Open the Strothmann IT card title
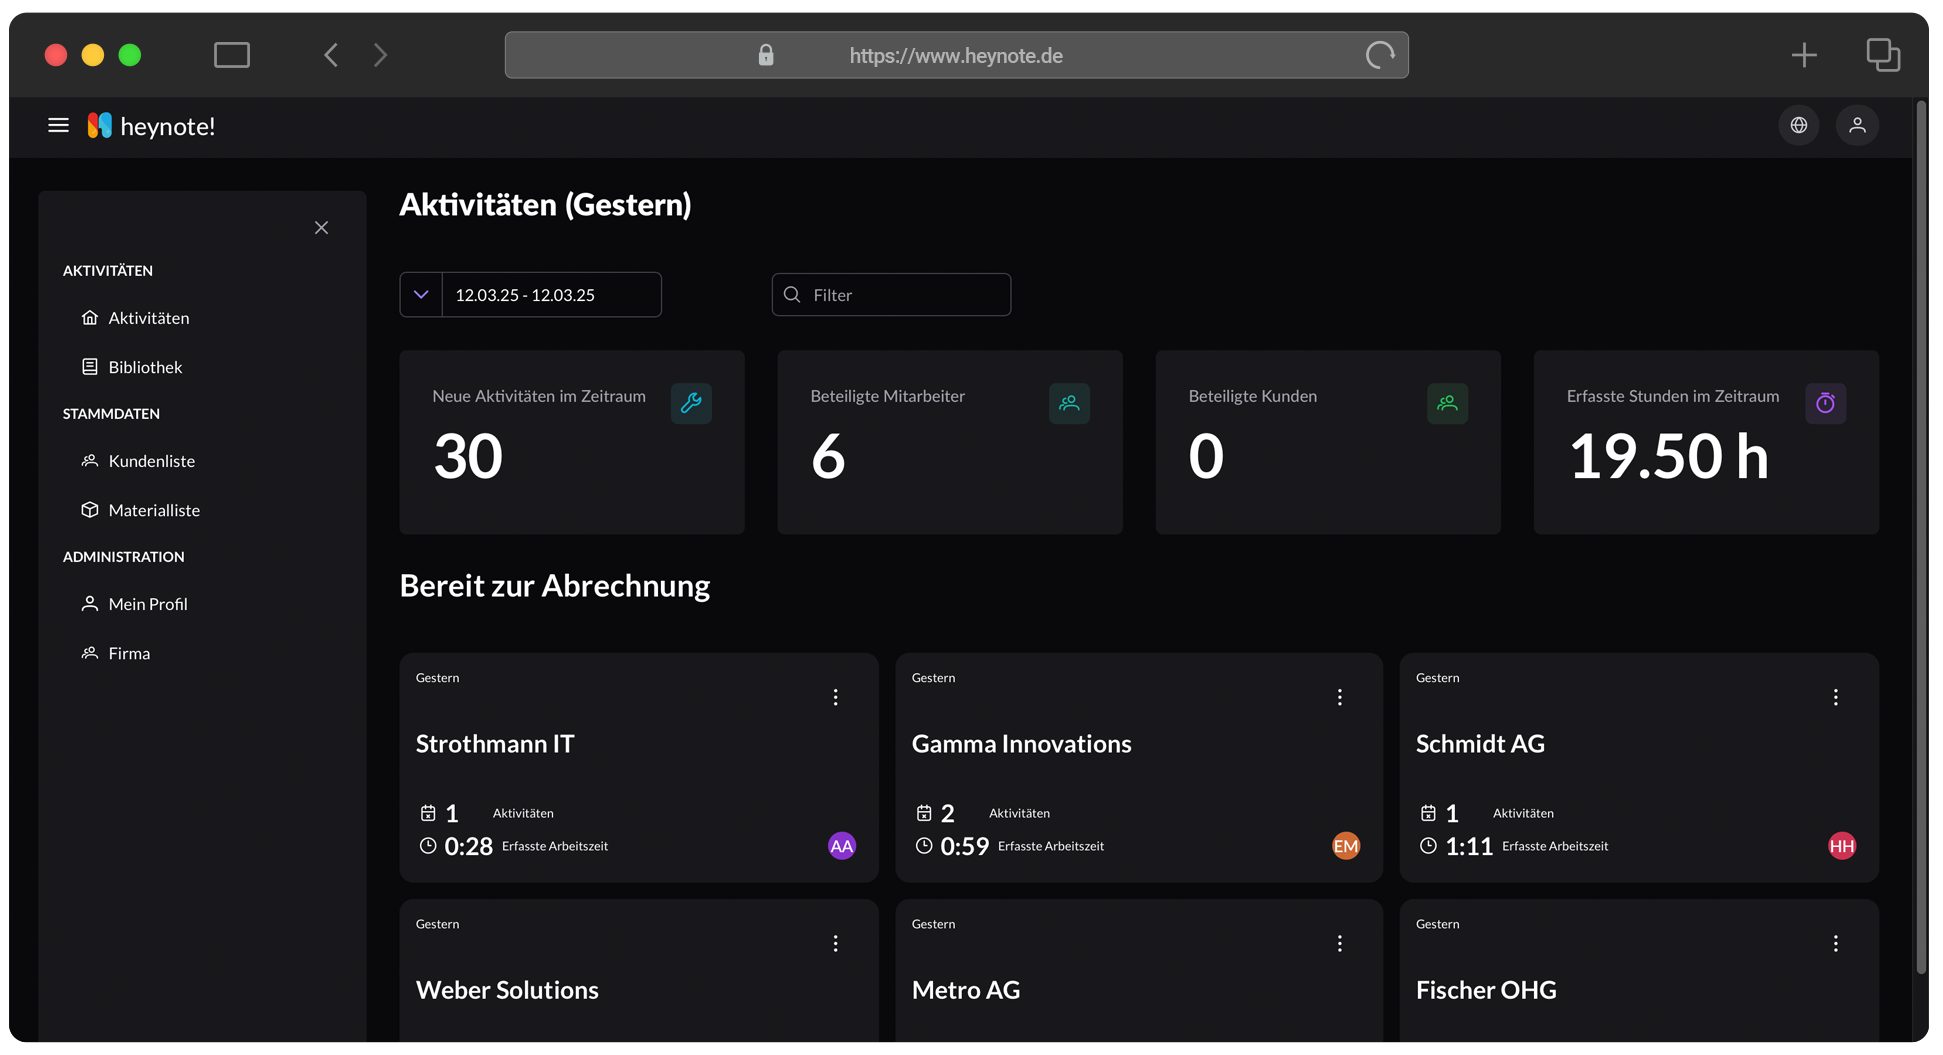The width and height of the screenshot is (1943, 1055). point(495,744)
